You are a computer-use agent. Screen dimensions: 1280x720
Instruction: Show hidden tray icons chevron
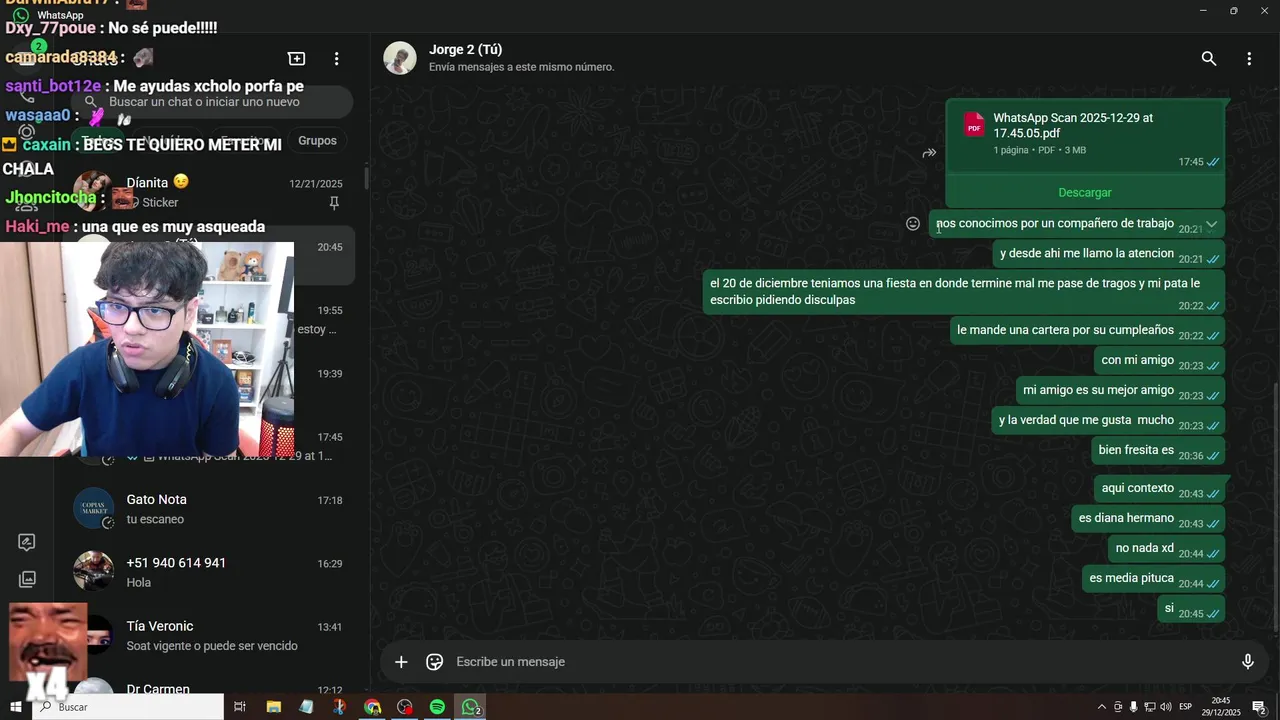[x=1102, y=707]
